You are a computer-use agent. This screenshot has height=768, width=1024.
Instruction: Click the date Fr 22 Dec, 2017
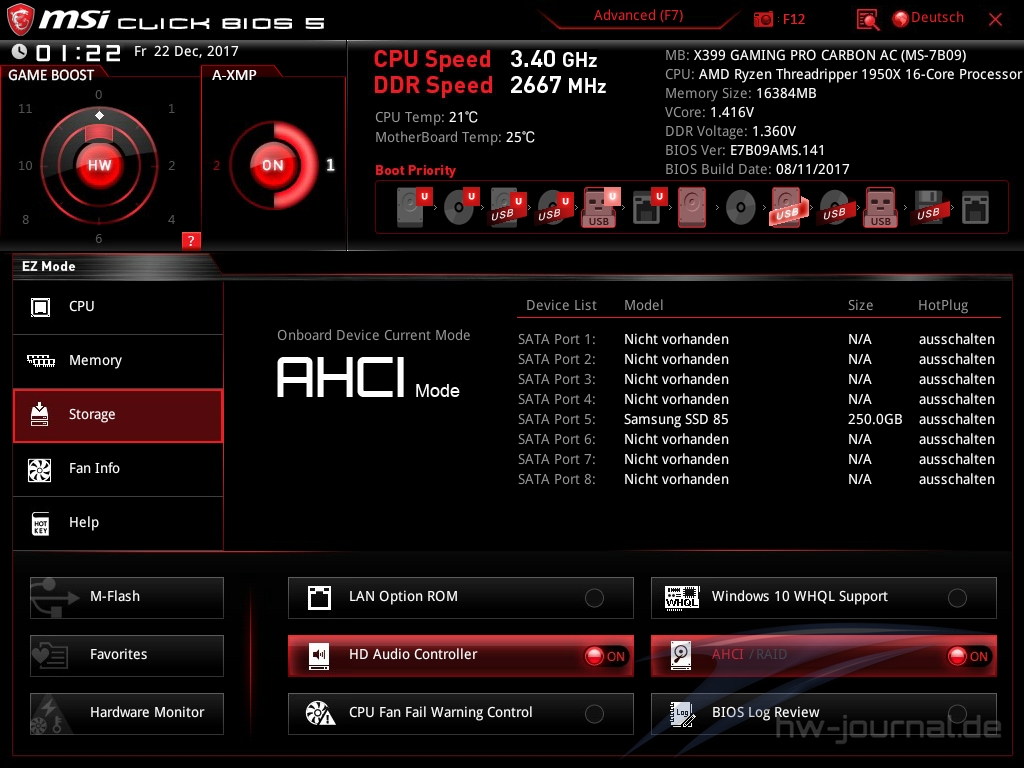[186, 51]
